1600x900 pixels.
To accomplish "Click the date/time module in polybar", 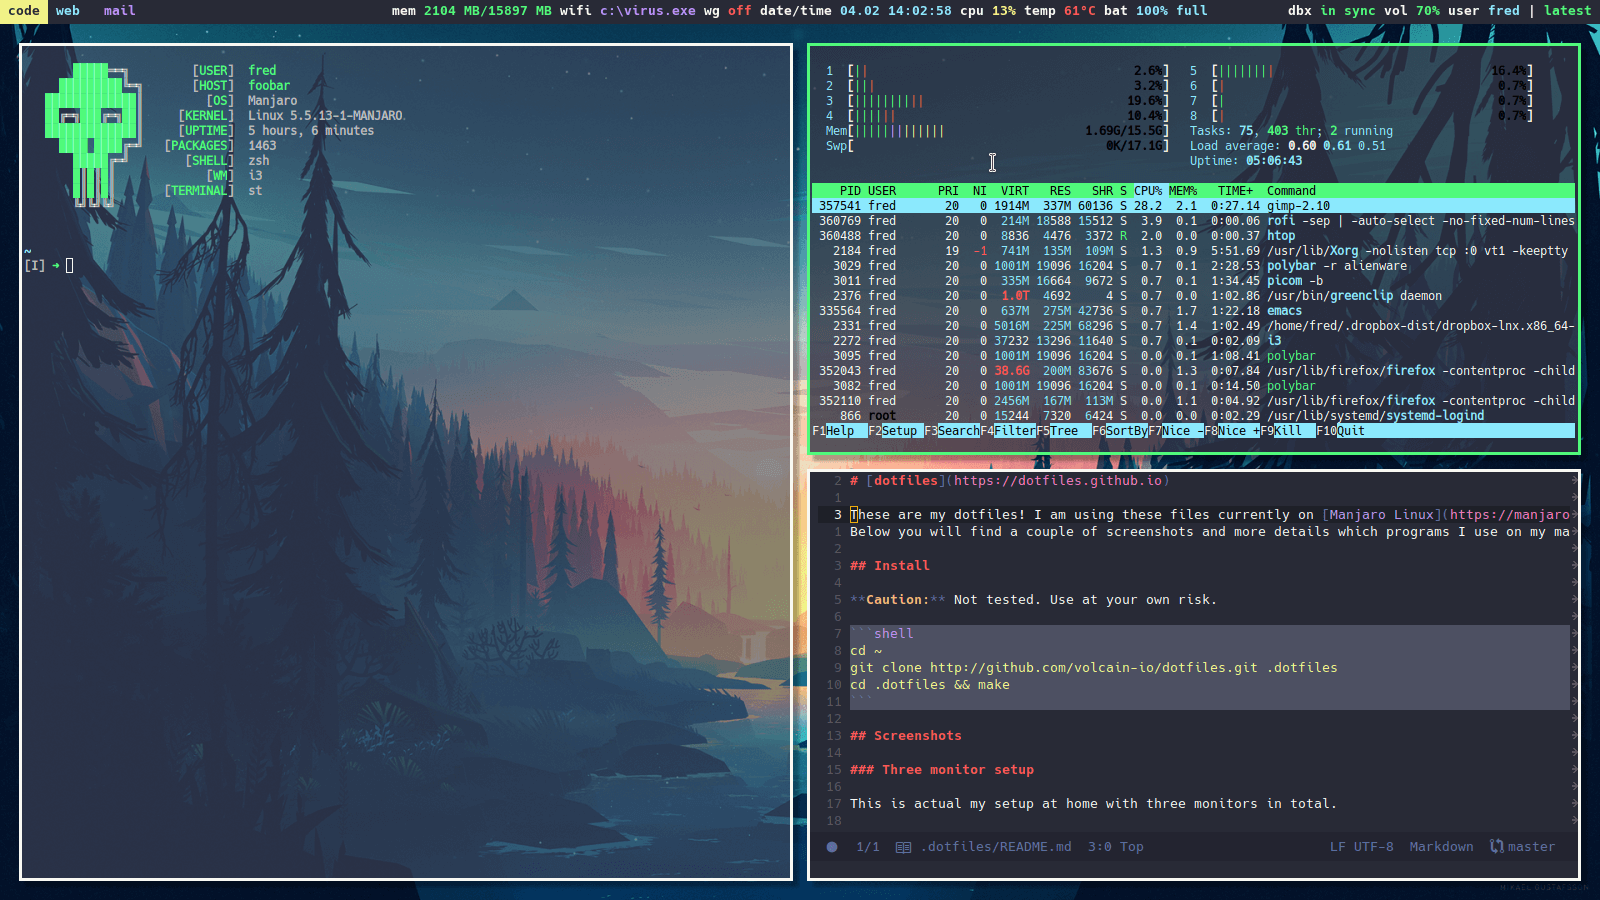I will point(855,11).
